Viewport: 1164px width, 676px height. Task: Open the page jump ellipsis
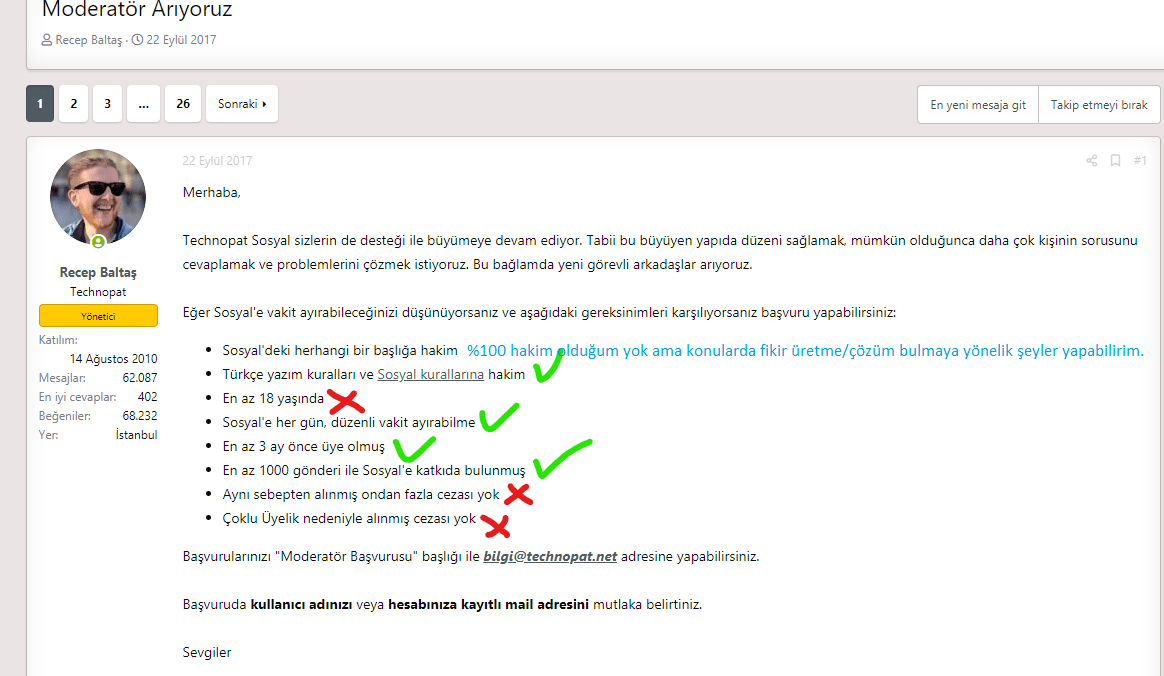143,104
